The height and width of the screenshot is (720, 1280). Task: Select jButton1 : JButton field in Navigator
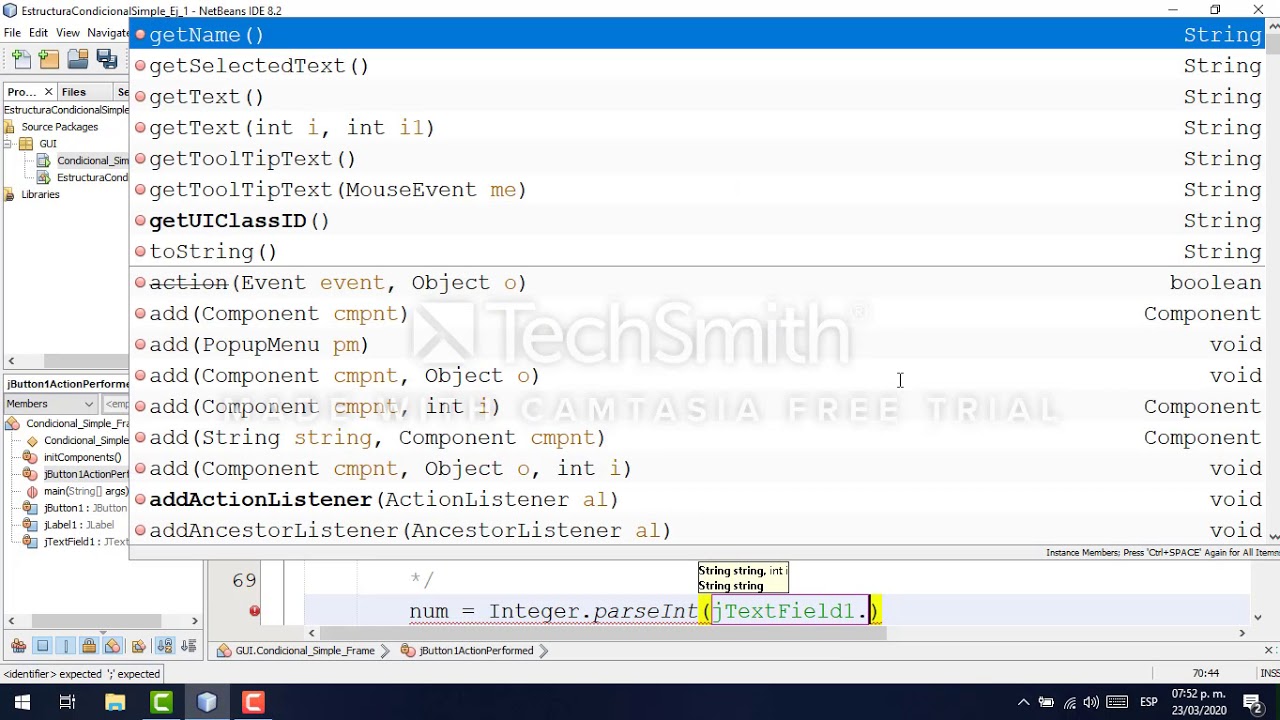[x=86, y=509]
